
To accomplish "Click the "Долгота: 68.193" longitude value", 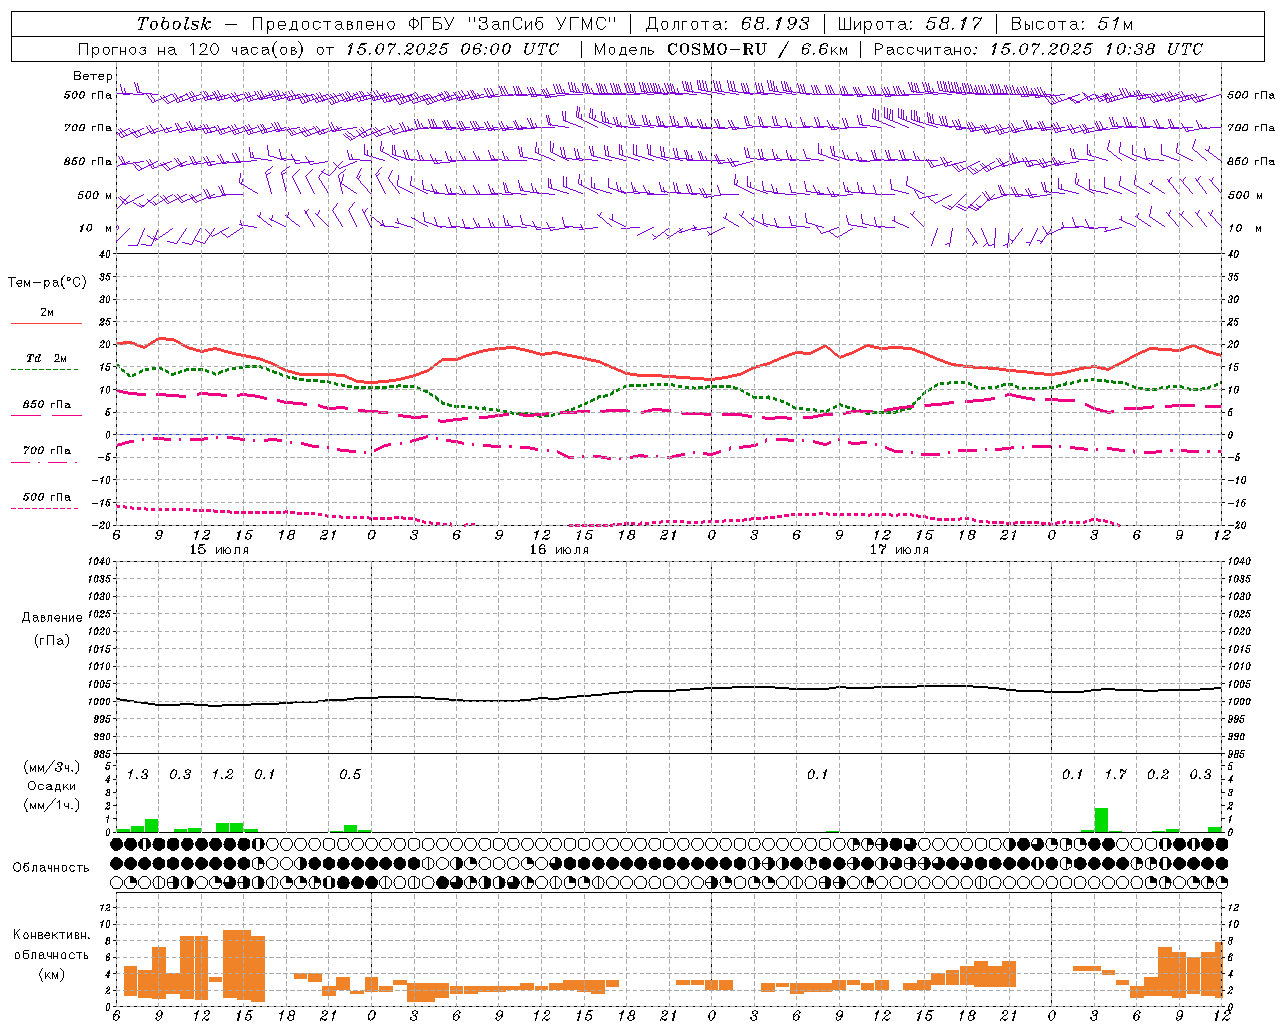I will 727,24.
